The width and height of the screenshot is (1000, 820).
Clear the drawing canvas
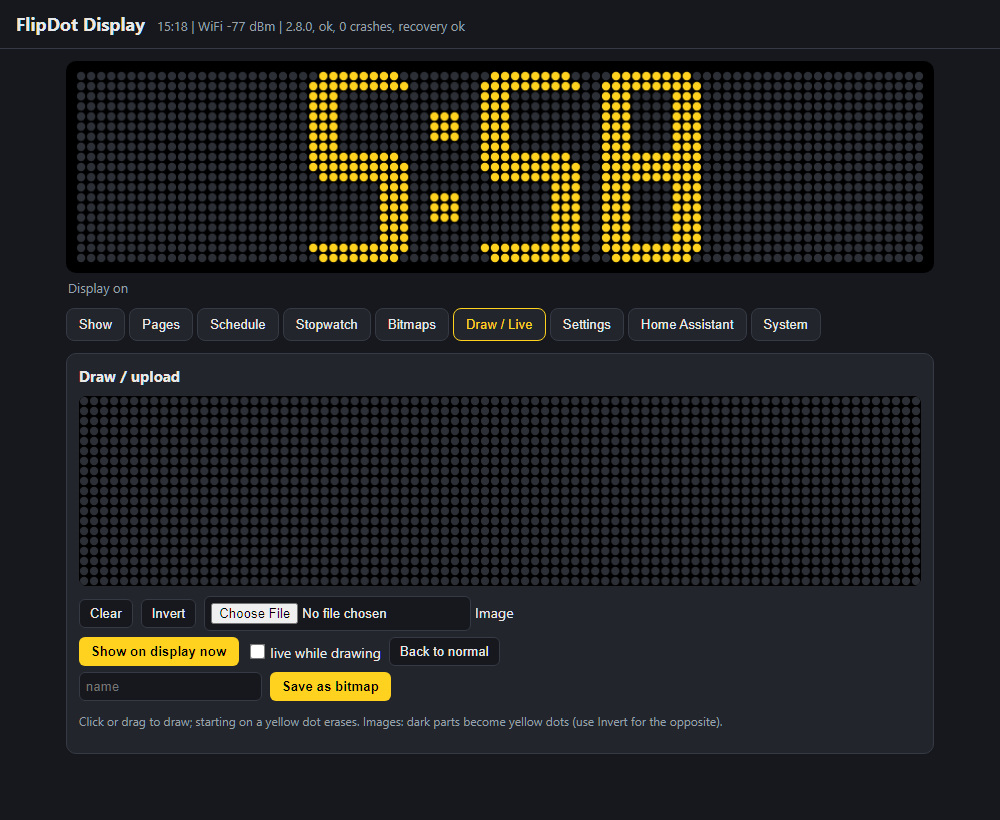pos(106,613)
